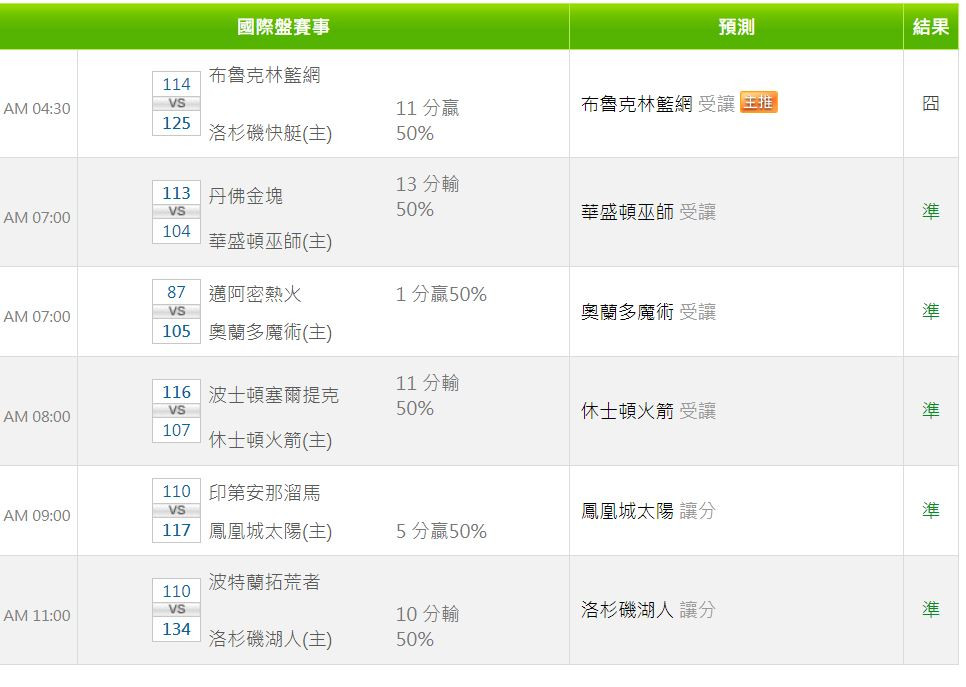This screenshot has height=687, width=966.
Task: Select team 奧蘭多魔術(主)
Action: tap(270, 332)
